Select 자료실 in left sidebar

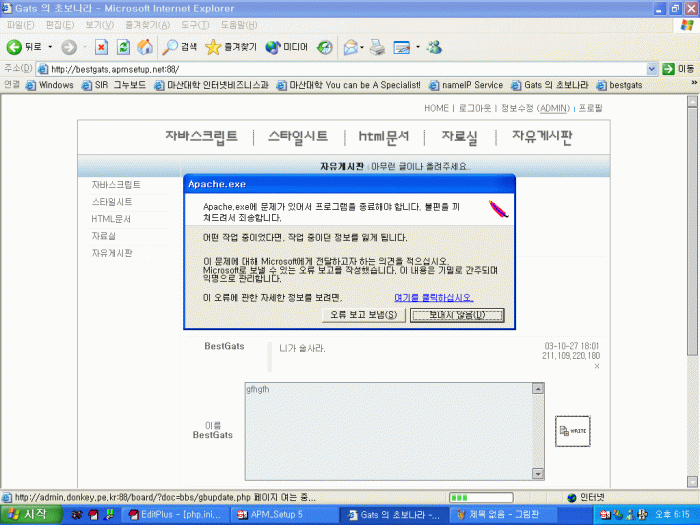[103, 236]
